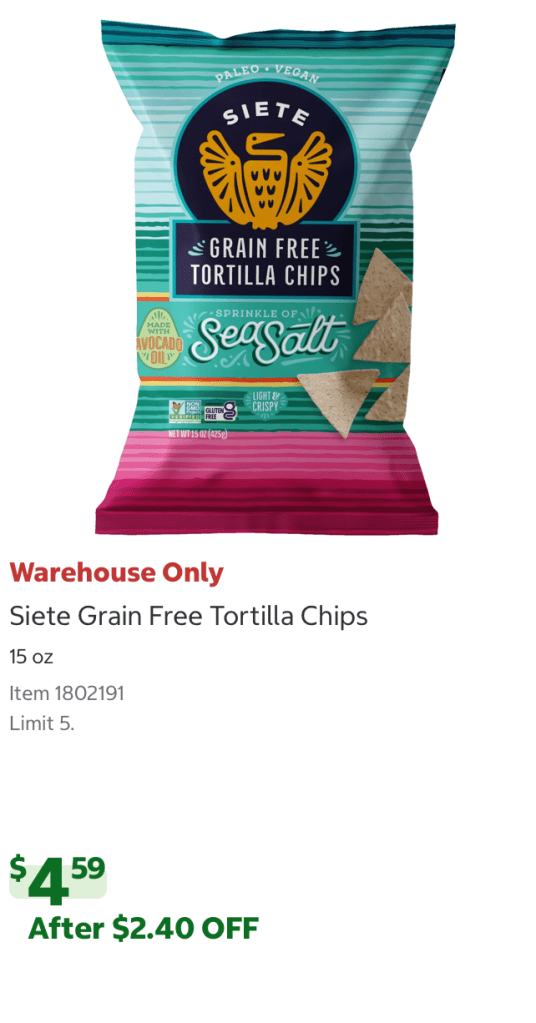536x1023 pixels.
Task: Click the $4.59 price tag
Action: click(x=57, y=879)
